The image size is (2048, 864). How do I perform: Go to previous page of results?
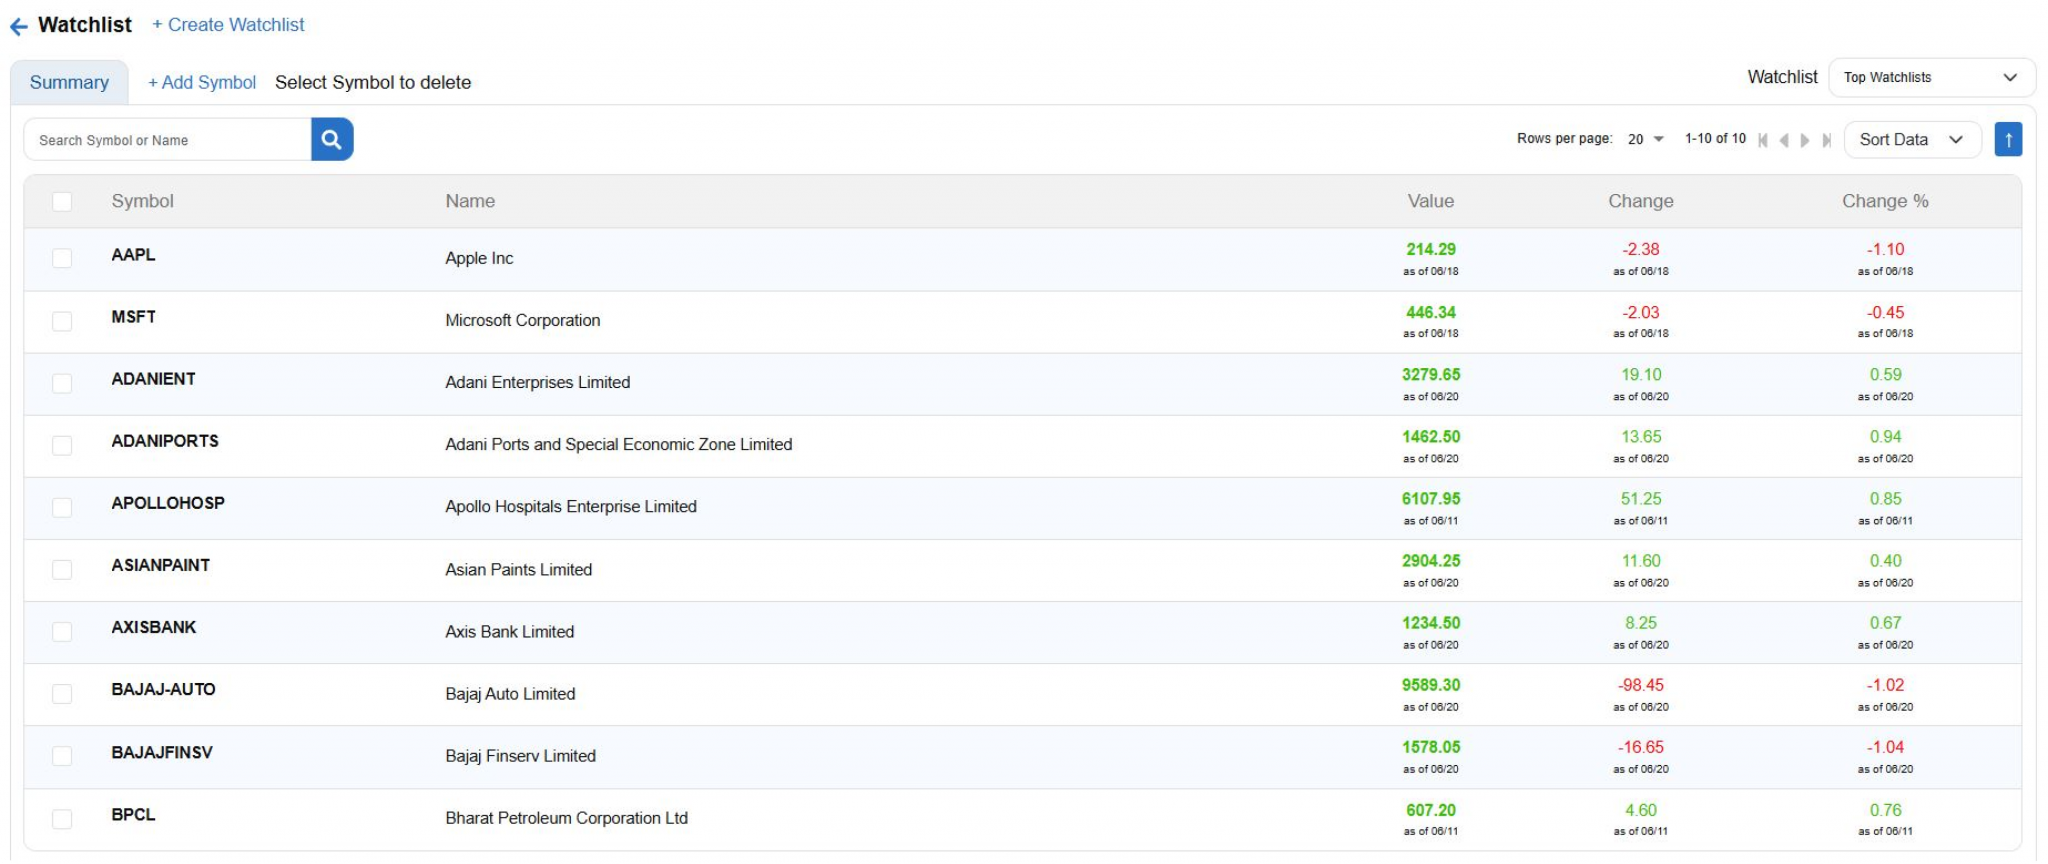click(1784, 140)
